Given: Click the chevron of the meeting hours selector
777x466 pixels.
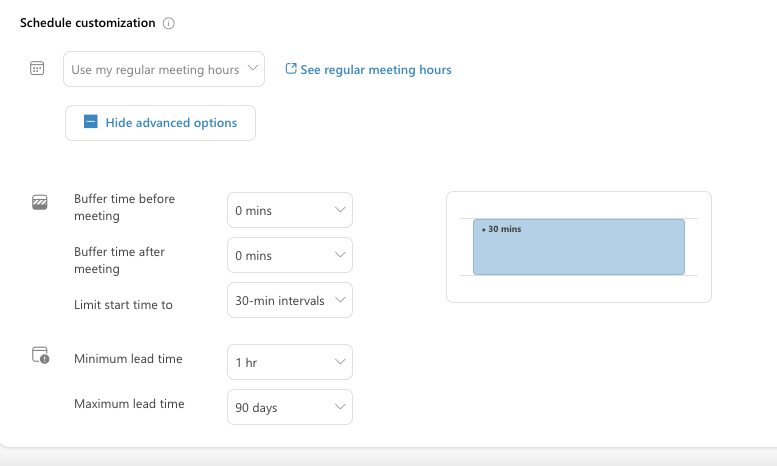Looking at the screenshot, I should pyautogui.click(x=253, y=68).
